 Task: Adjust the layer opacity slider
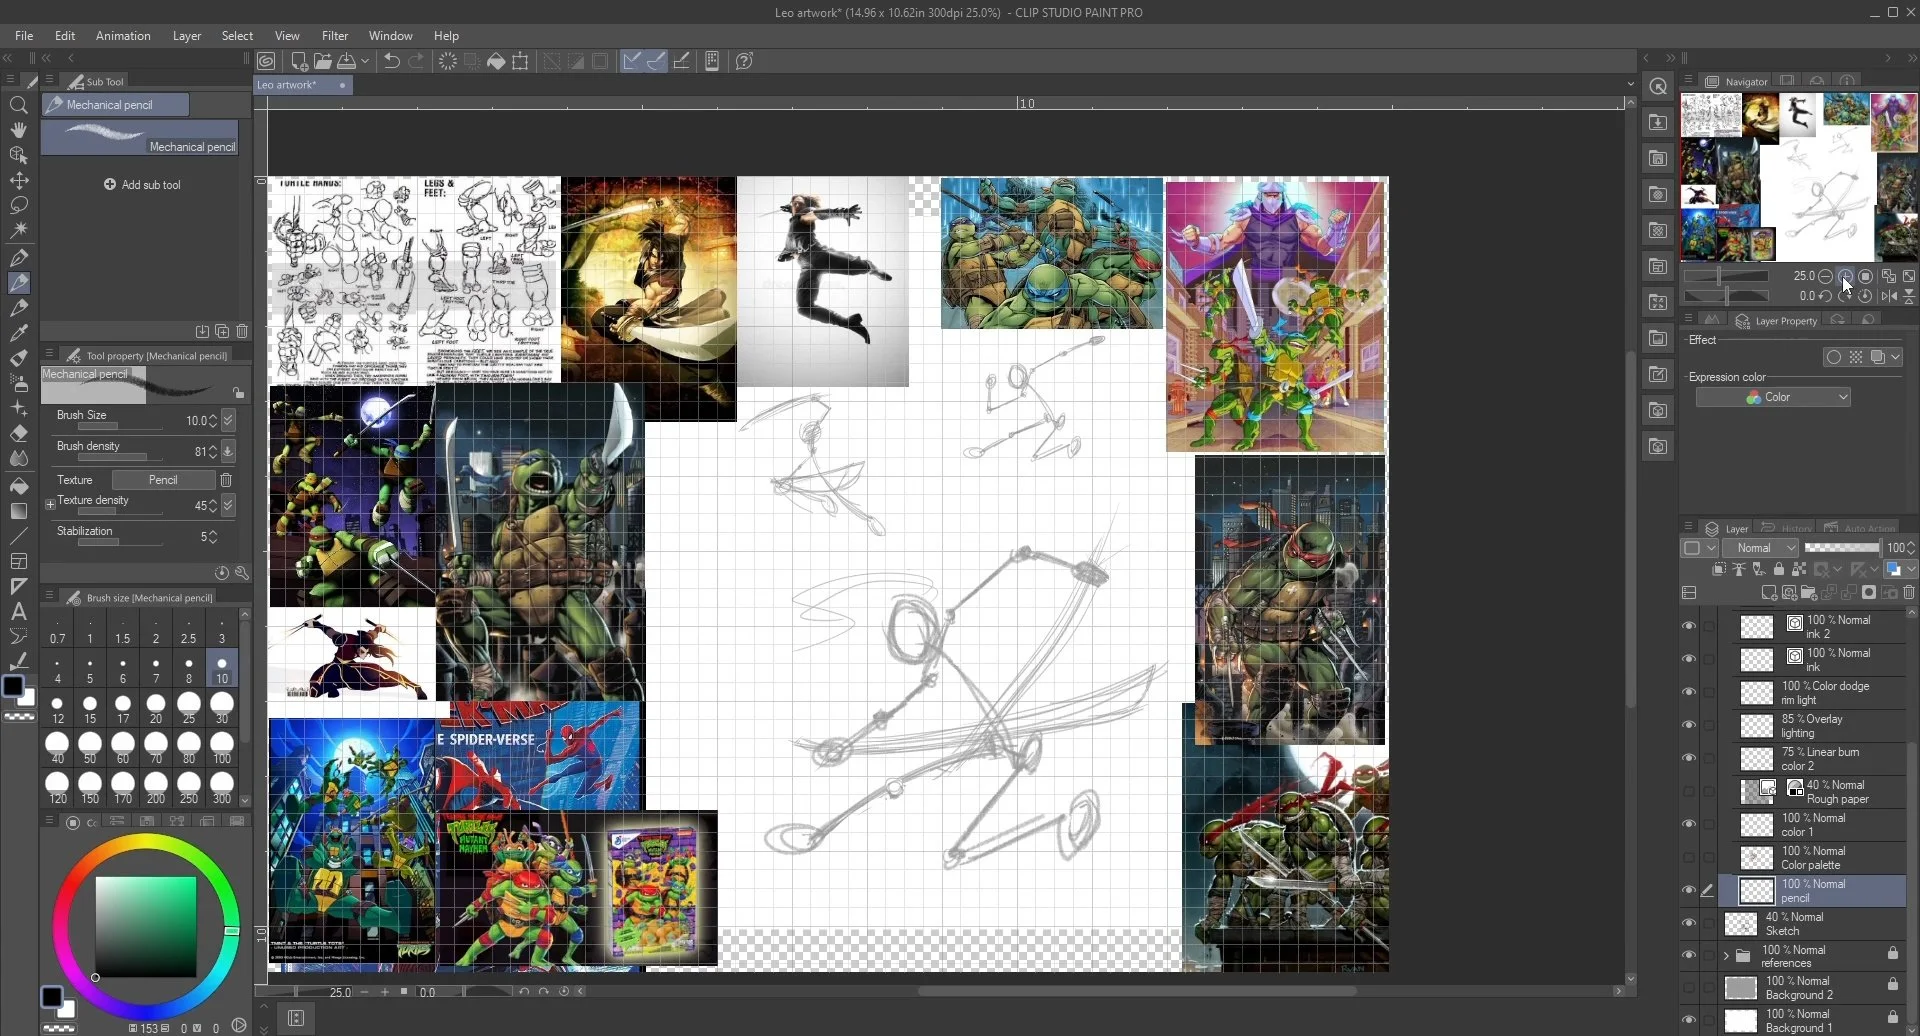pyautogui.click(x=1842, y=547)
